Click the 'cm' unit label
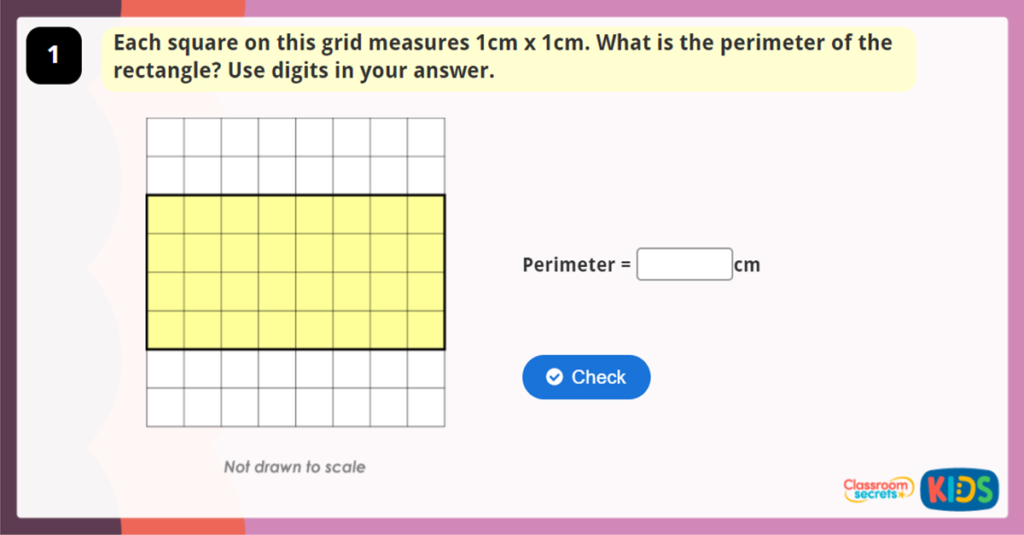This screenshot has height=535, width=1024. [x=747, y=265]
